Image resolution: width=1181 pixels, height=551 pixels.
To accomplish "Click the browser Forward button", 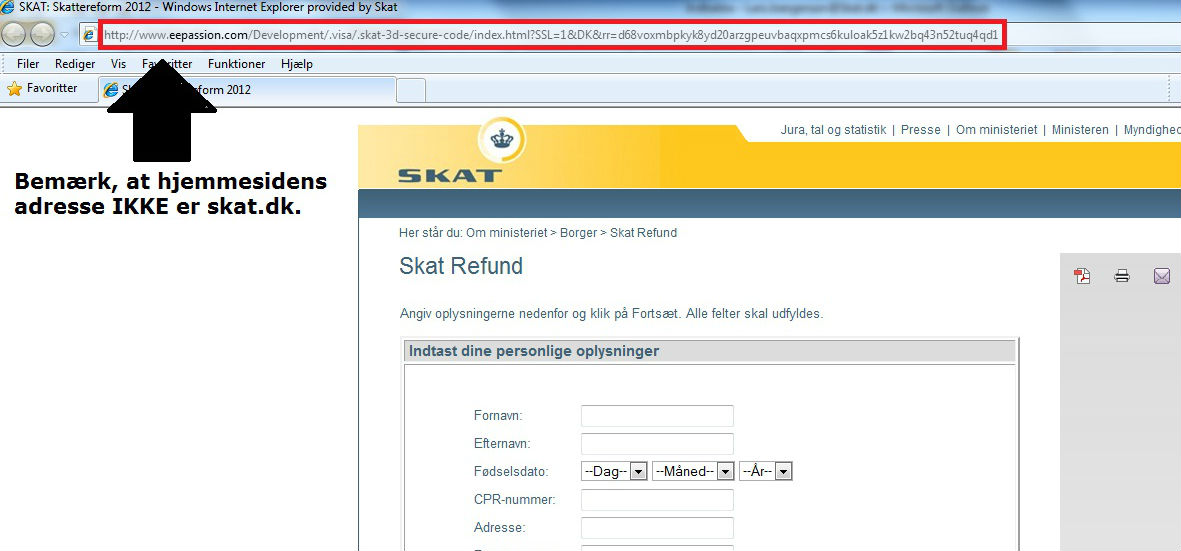I will click(41, 34).
